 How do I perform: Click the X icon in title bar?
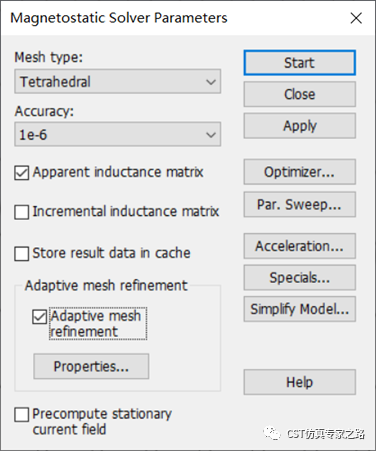(356, 18)
